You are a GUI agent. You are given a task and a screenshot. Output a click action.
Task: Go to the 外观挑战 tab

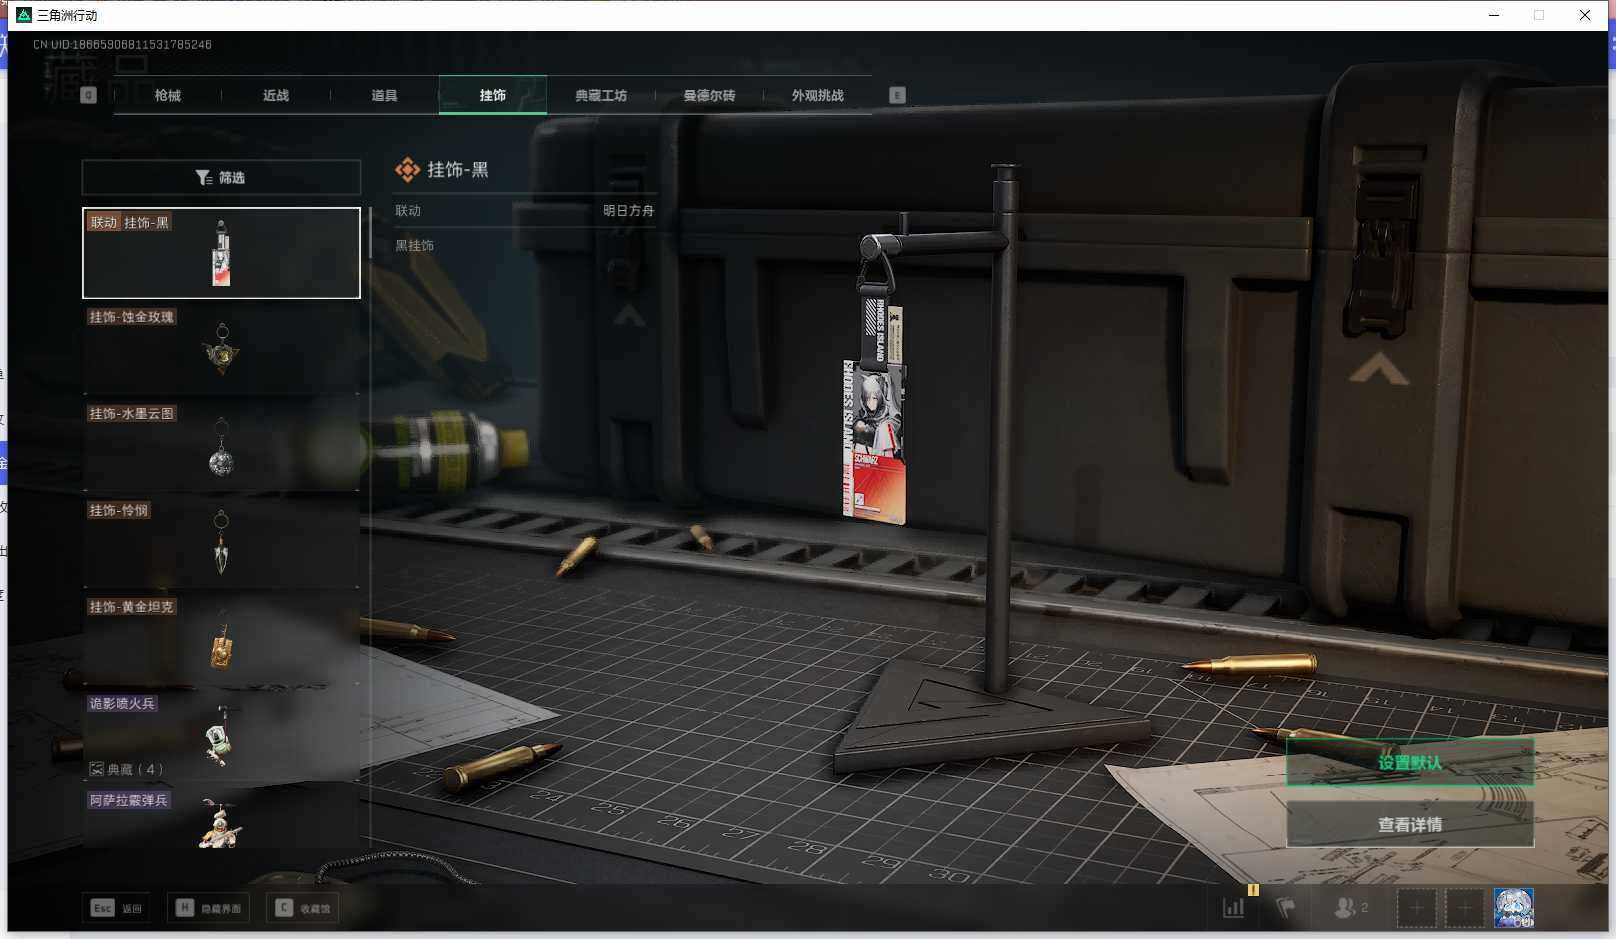pos(817,95)
